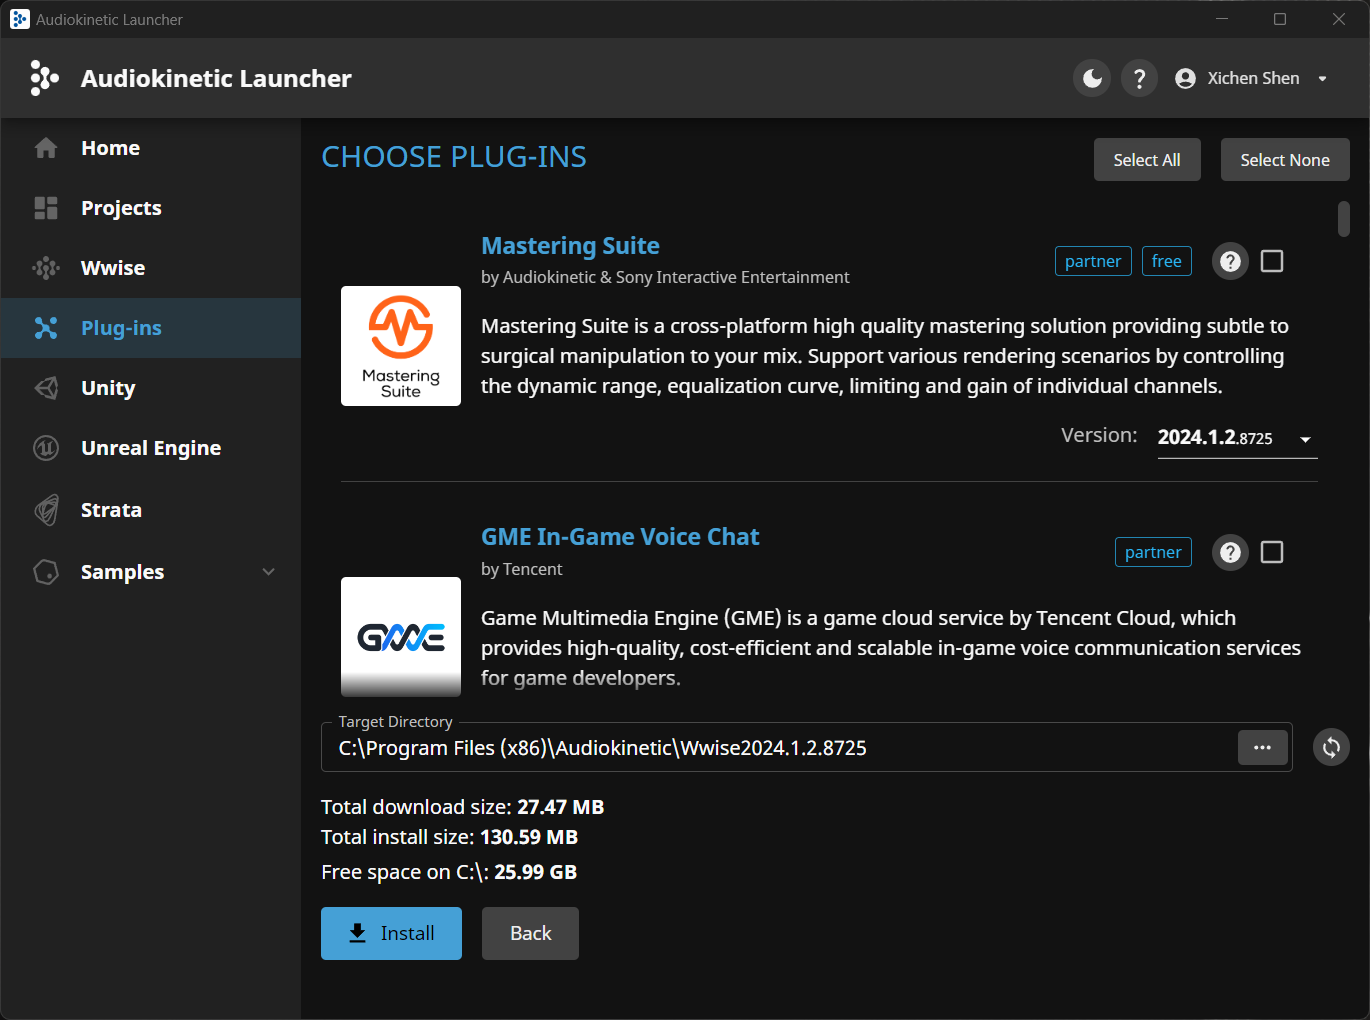
Task: Maximize the Audiokinetic Launcher window
Action: [x=1280, y=19]
